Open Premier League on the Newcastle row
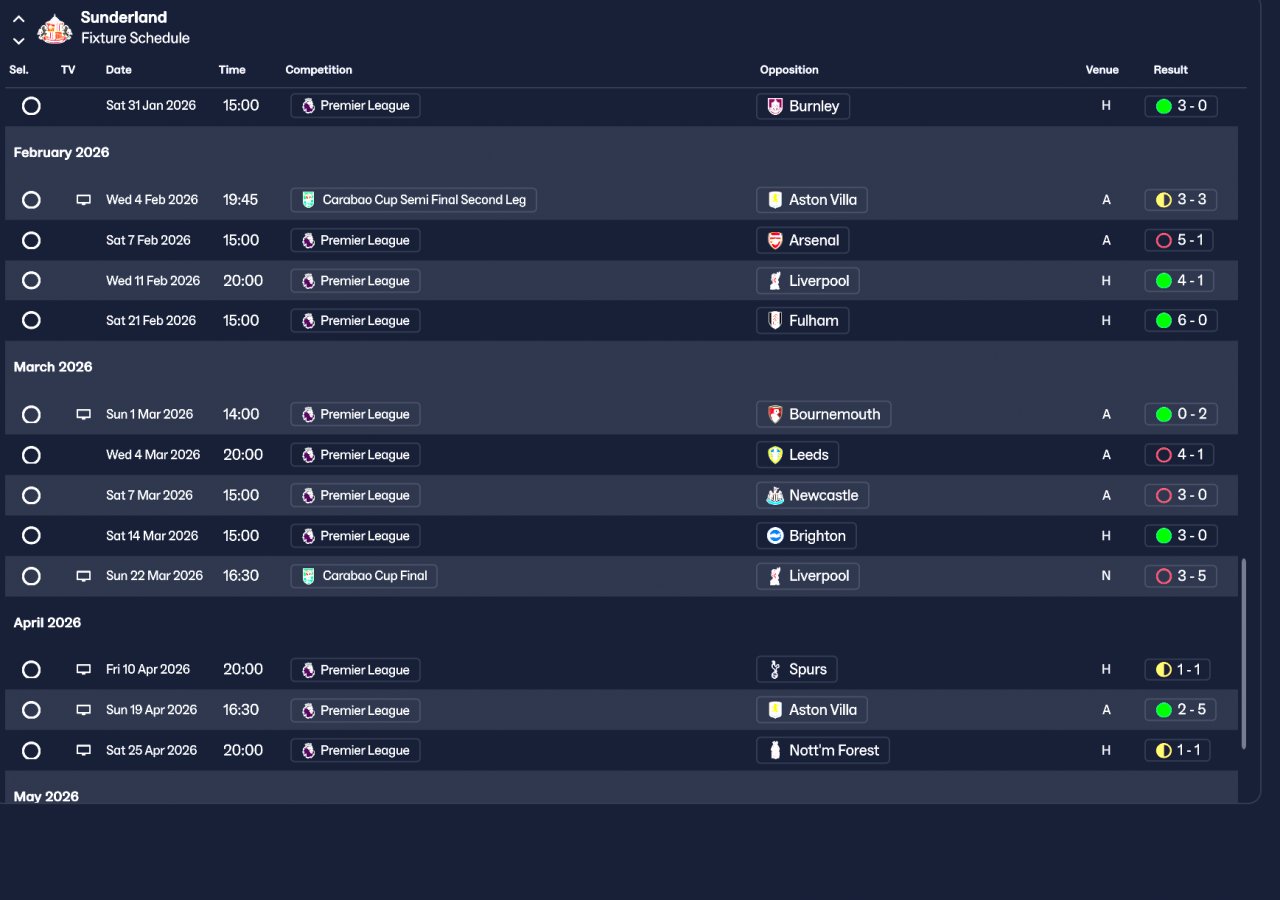The image size is (1280, 900). 355,495
